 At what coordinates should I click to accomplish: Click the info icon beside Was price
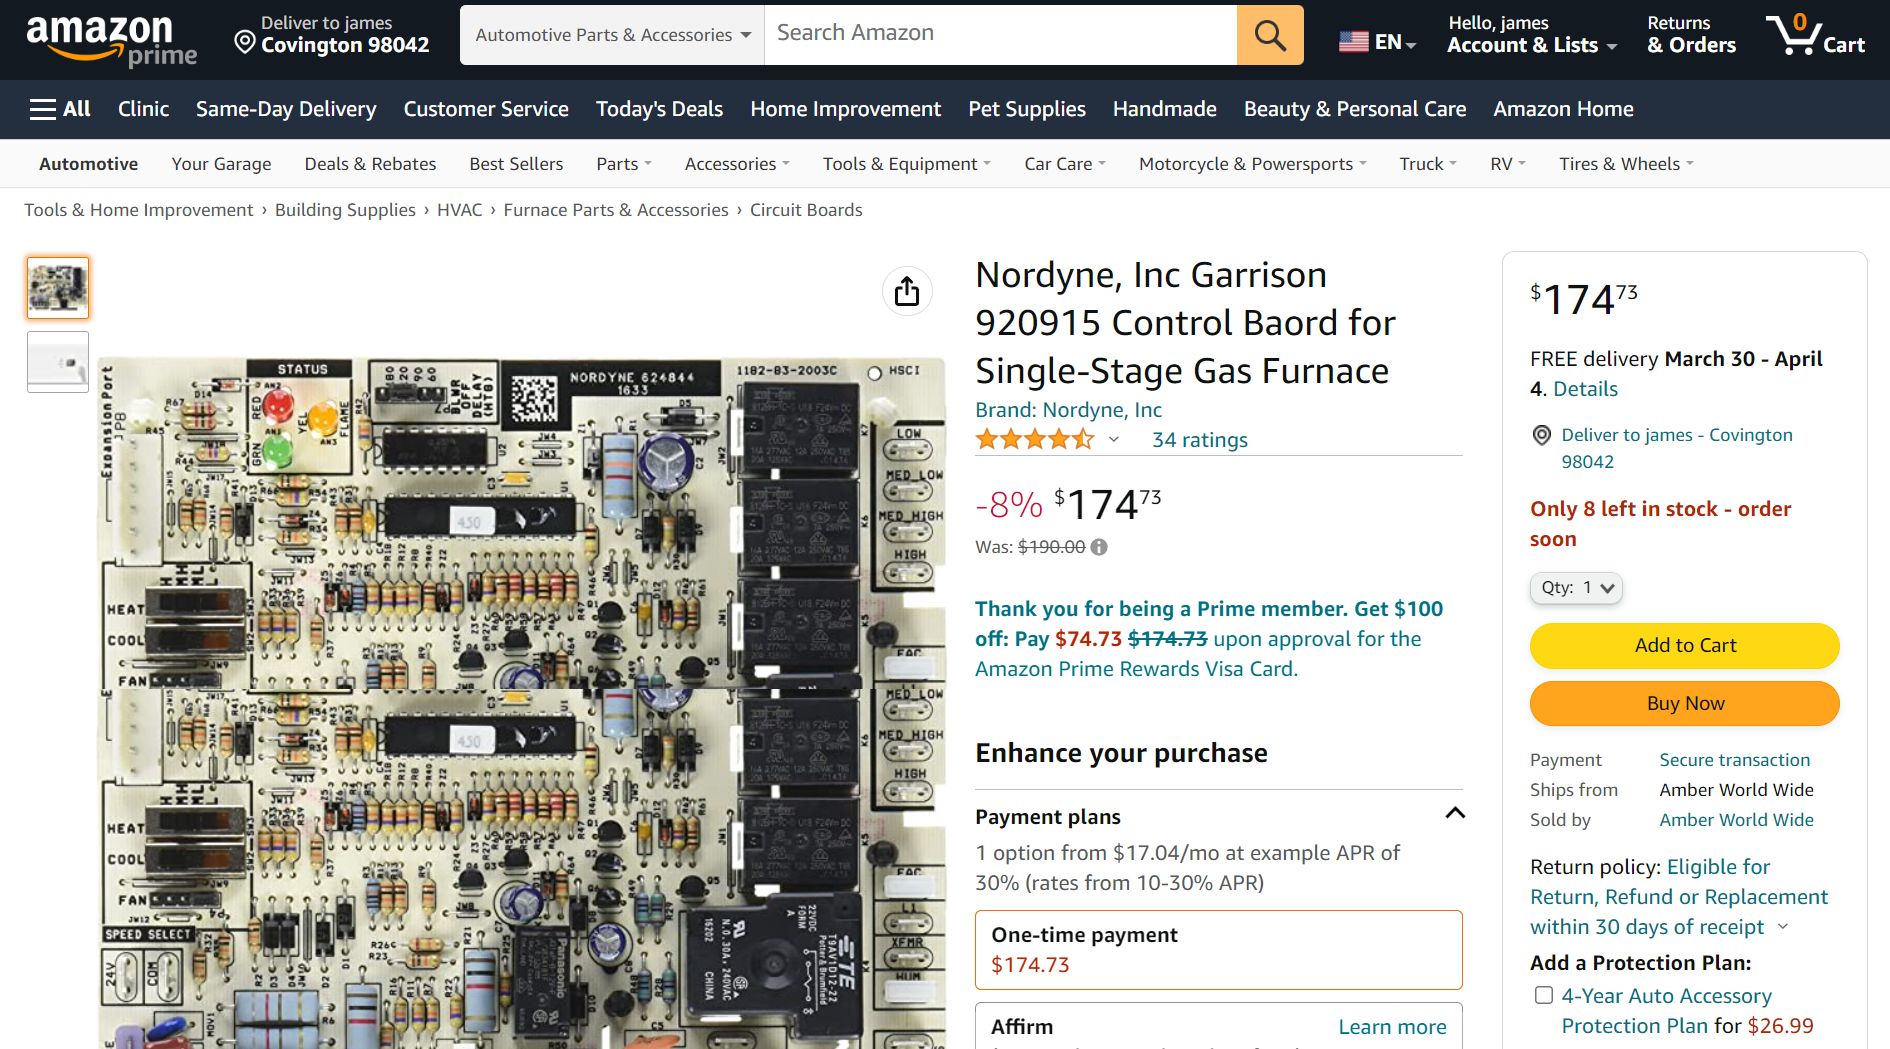(1099, 547)
